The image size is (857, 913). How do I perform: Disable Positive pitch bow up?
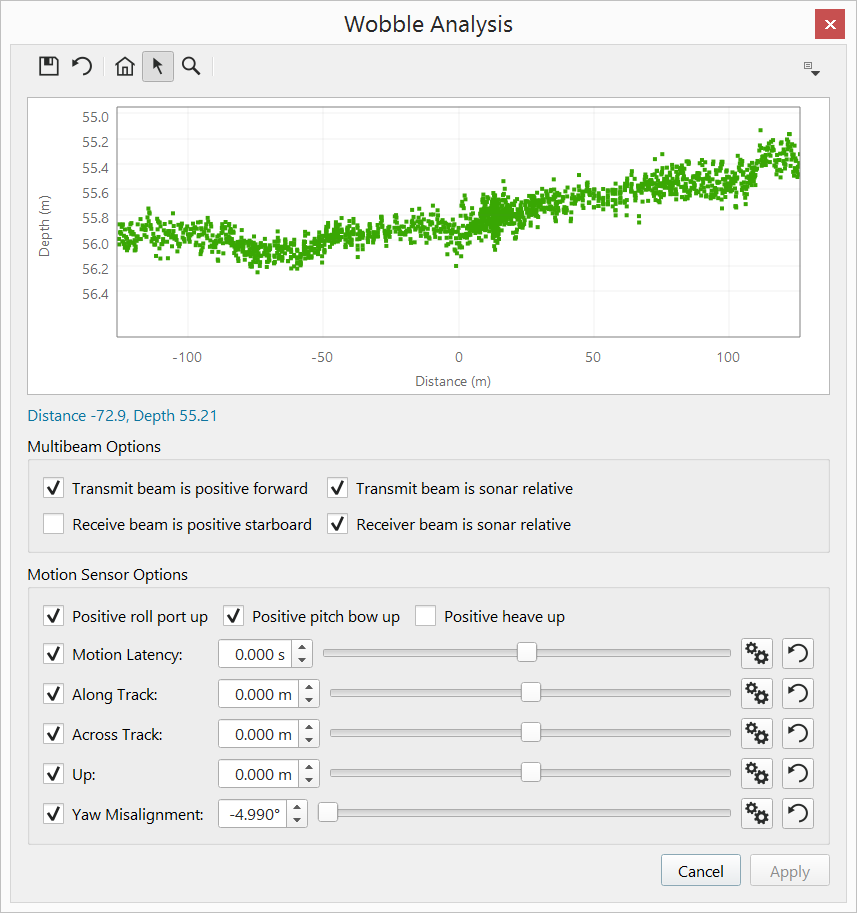233,616
